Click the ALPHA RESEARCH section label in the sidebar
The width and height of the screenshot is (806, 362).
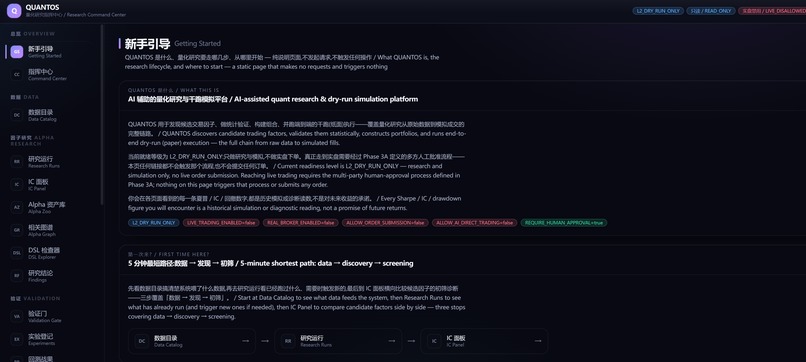[32, 140]
